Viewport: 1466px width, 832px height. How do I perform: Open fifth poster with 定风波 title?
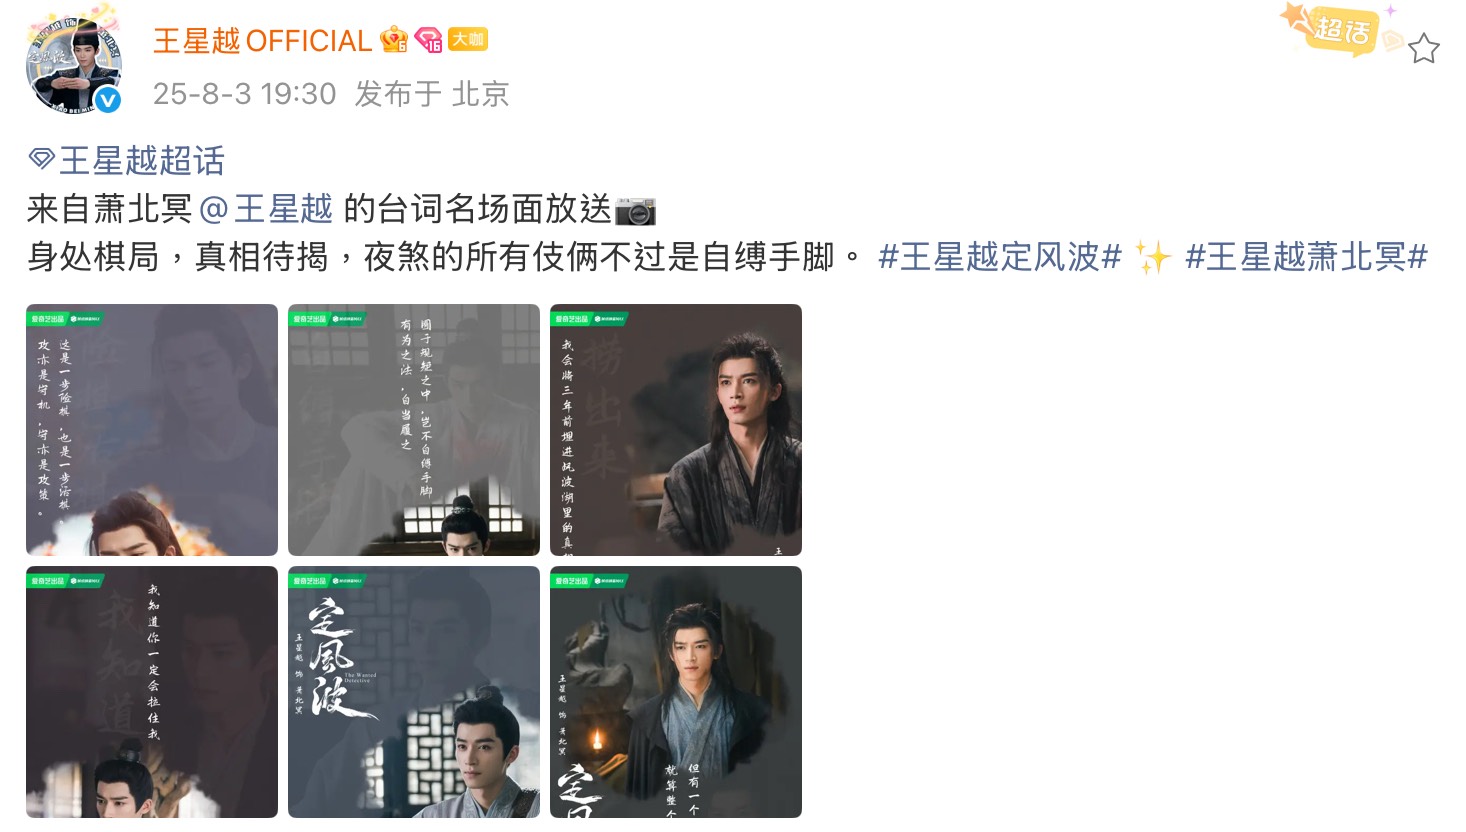point(414,692)
